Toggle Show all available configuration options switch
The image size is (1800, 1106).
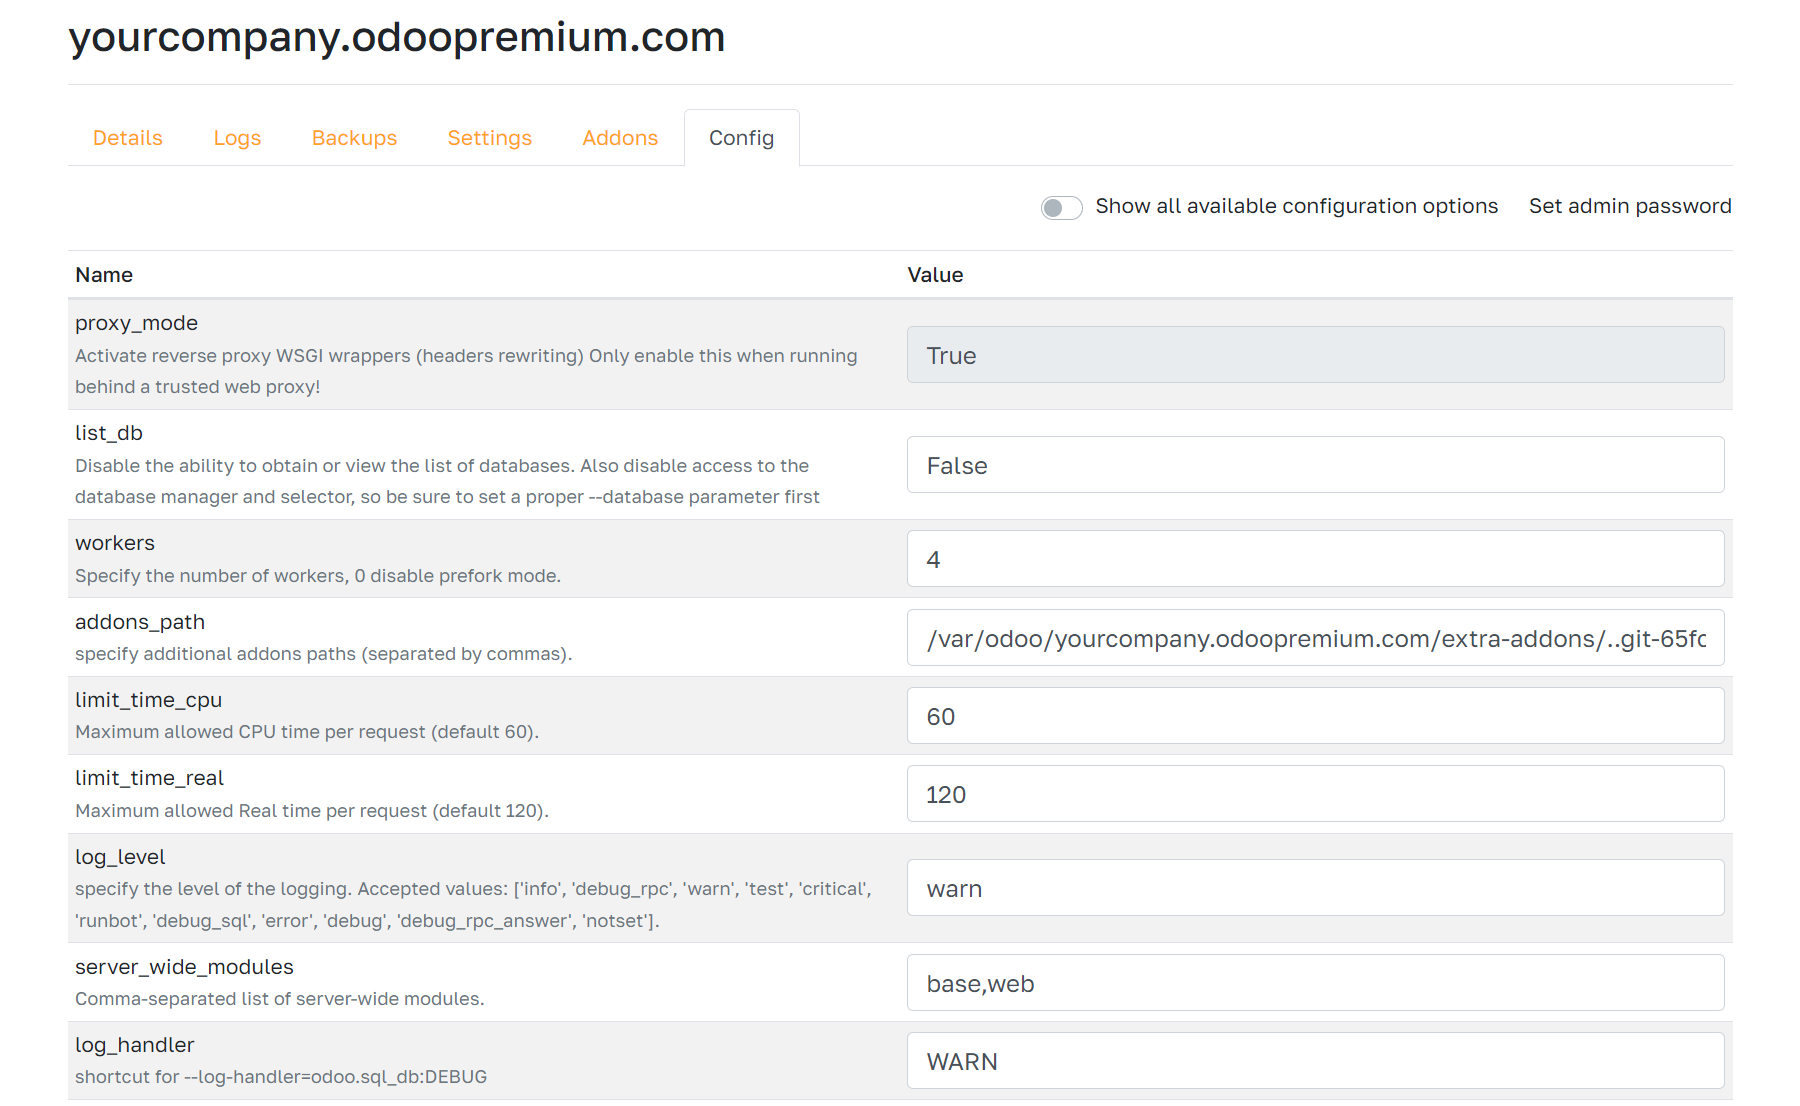[x=1061, y=207]
